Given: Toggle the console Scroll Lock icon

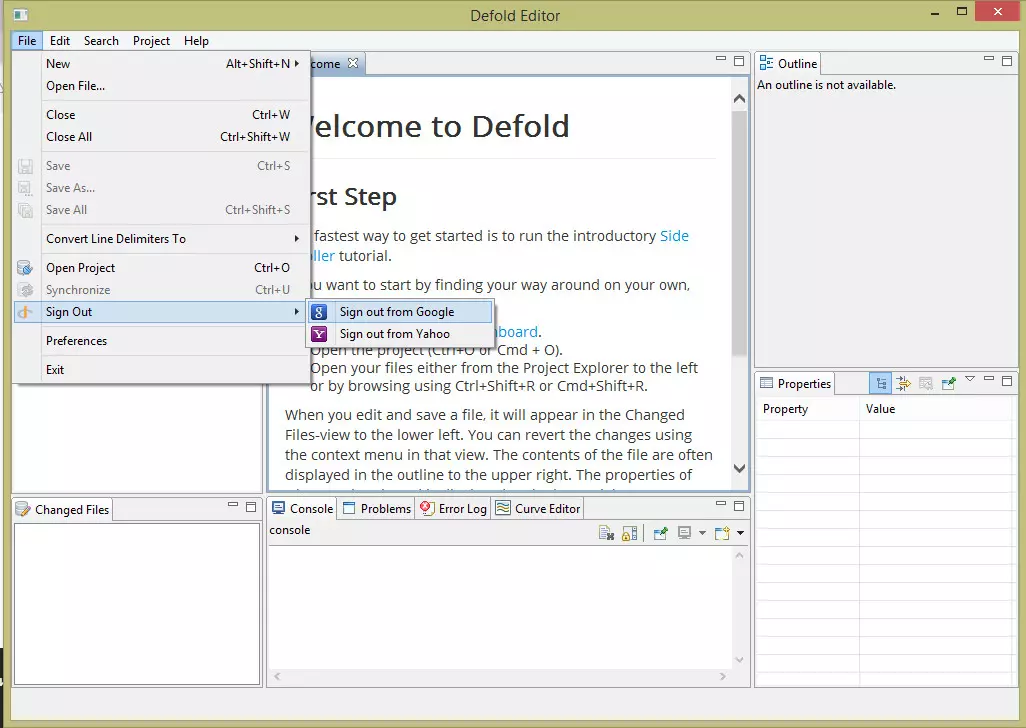Looking at the screenshot, I should [x=629, y=533].
